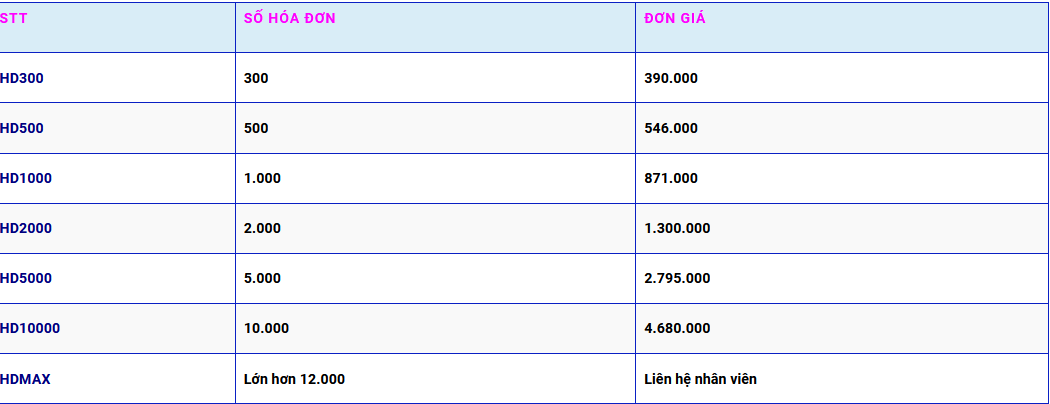The height and width of the screenshot is (404, 1050).
Task: Select the HD1000 package name
Action: pos(25,178)
